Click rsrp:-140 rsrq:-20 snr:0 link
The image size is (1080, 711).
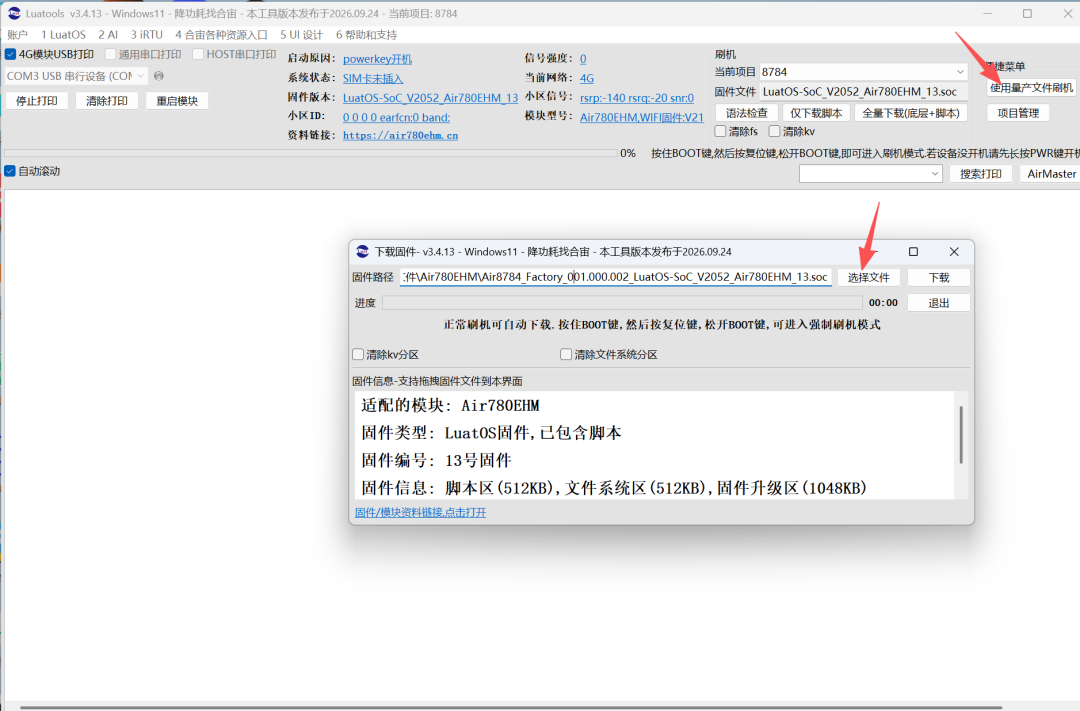coord(637,98)
